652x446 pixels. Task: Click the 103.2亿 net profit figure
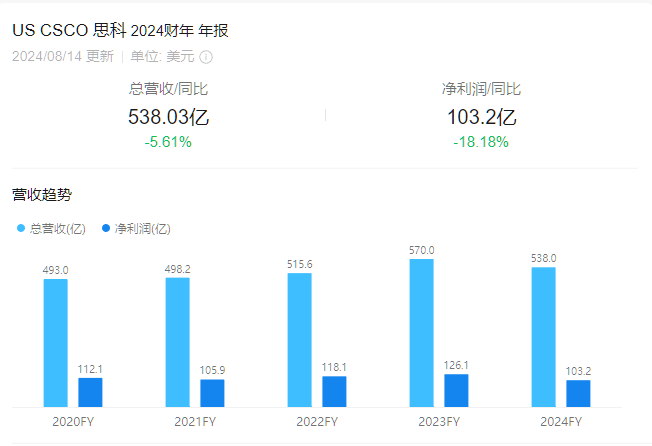(482, 117)
